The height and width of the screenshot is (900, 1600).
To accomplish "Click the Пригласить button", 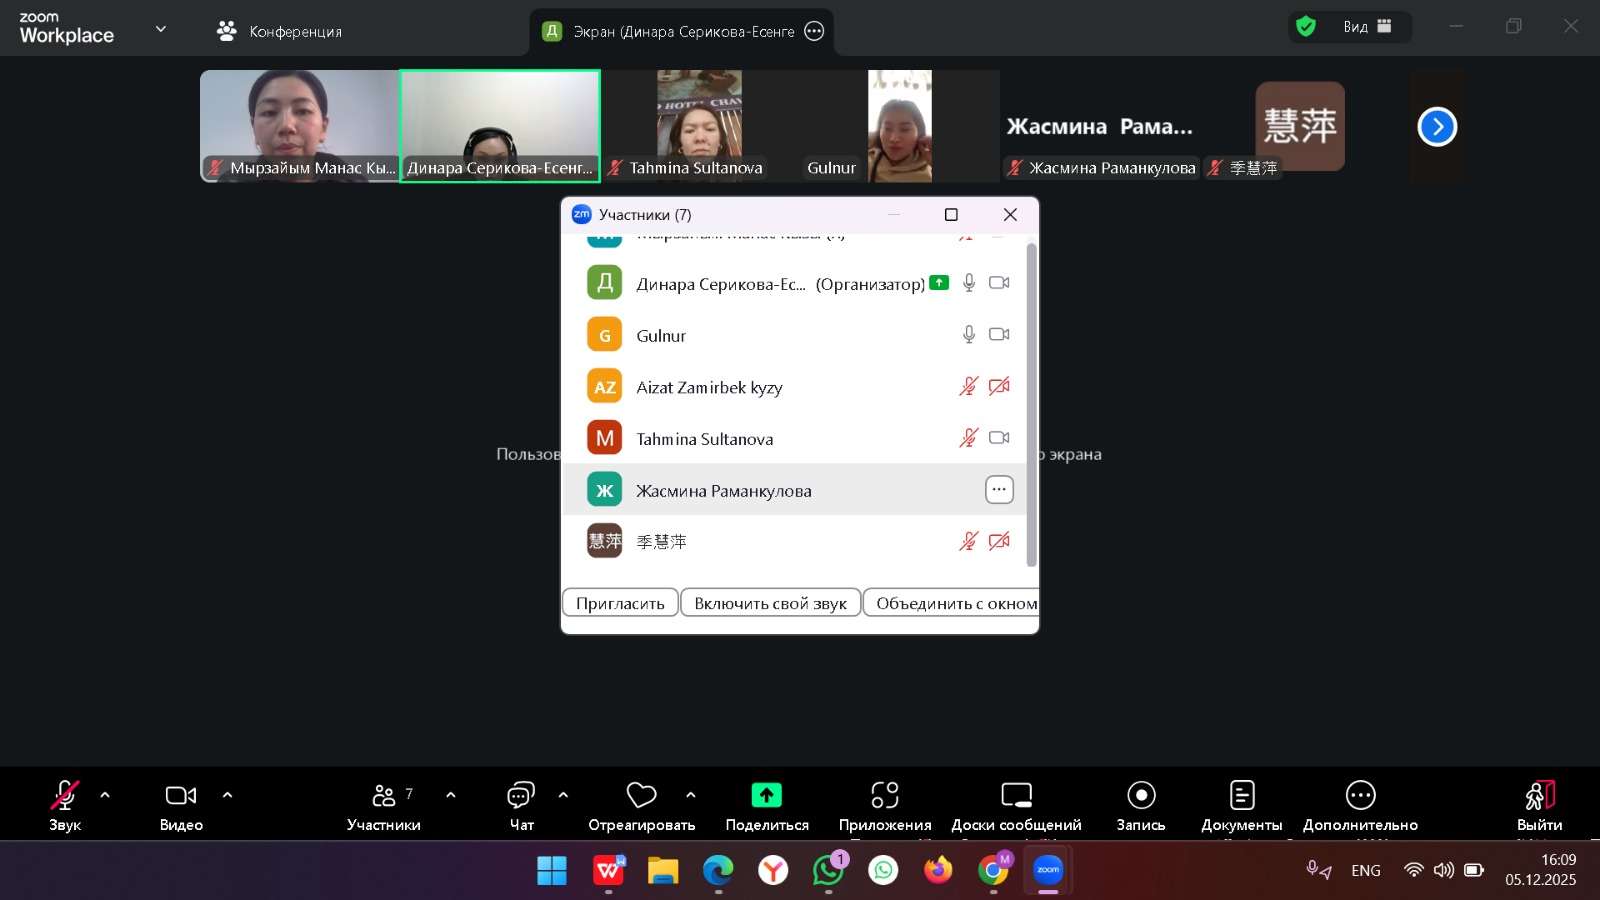I will coord(620,603).
